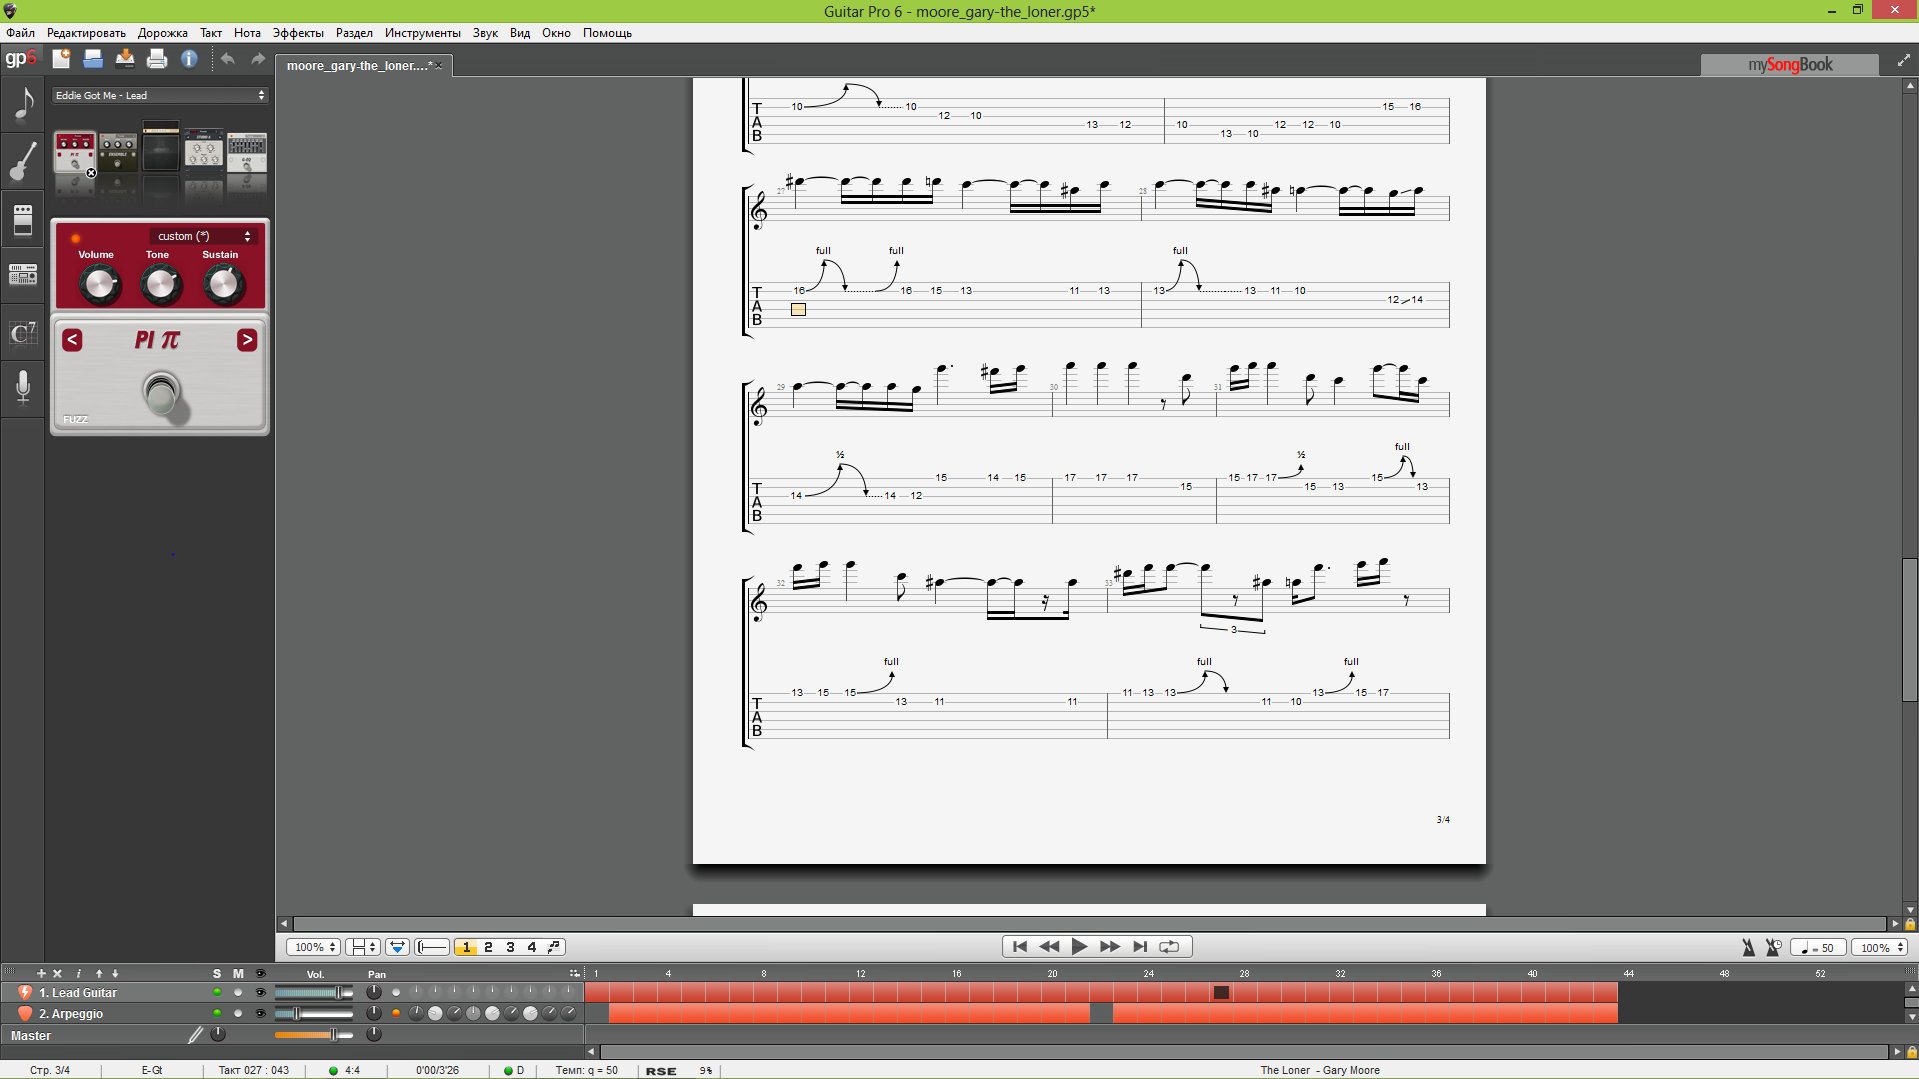Viewport: 1919px width, 1079px height.
Task: Open the effects pedal side panel
Action: [x=23, y=219]
